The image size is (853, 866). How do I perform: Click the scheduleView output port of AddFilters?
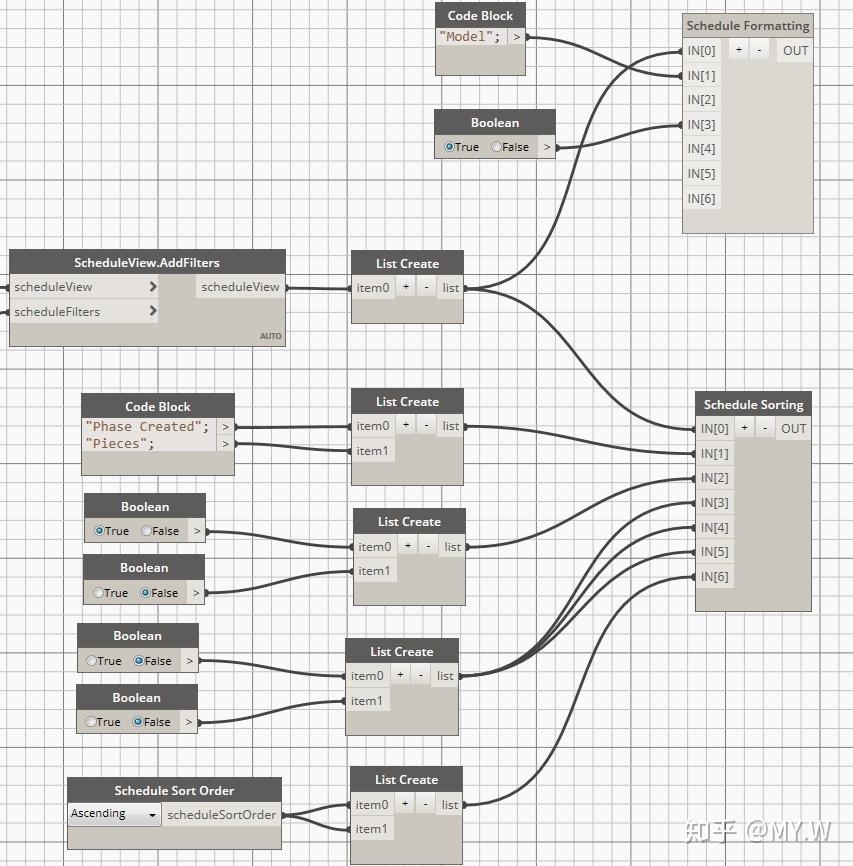pyautogui.click(x=240, y=287)
